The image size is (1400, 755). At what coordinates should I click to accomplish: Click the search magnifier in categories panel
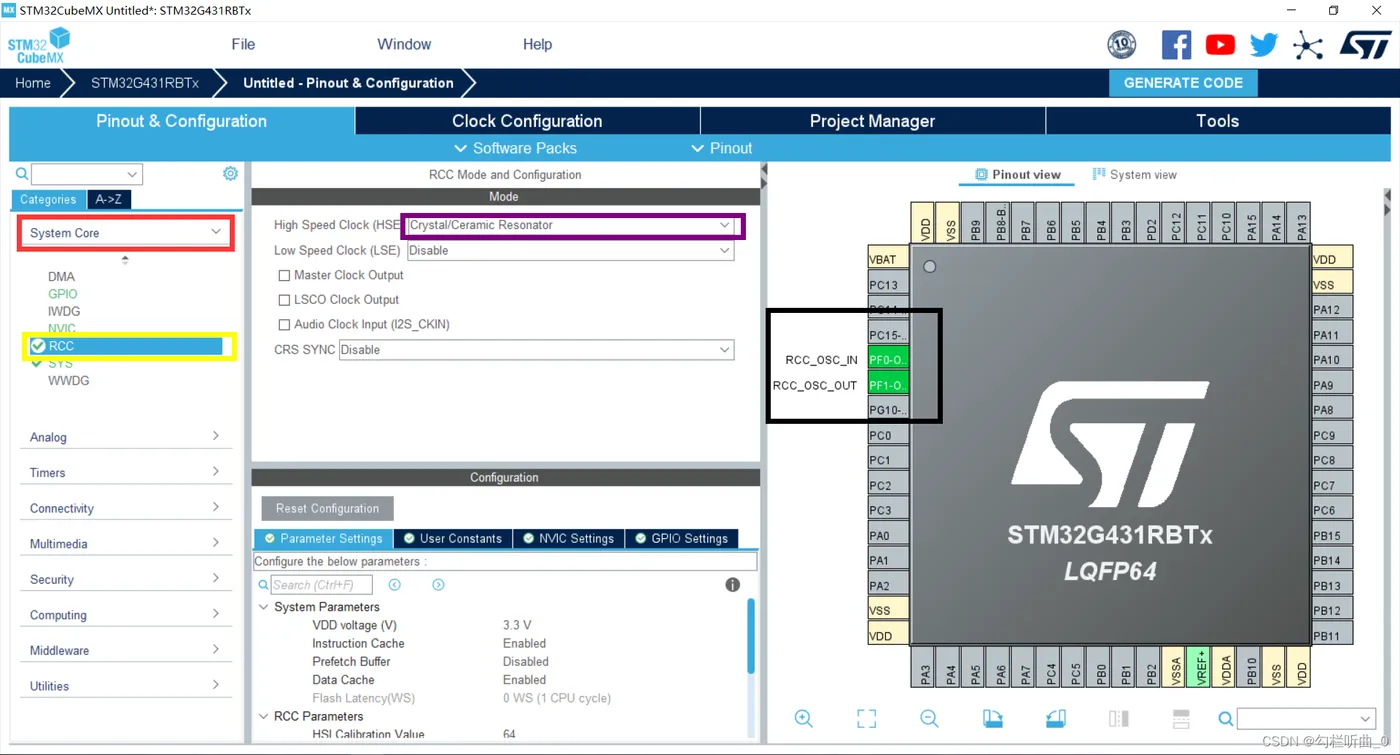click(x=22, y=174)
